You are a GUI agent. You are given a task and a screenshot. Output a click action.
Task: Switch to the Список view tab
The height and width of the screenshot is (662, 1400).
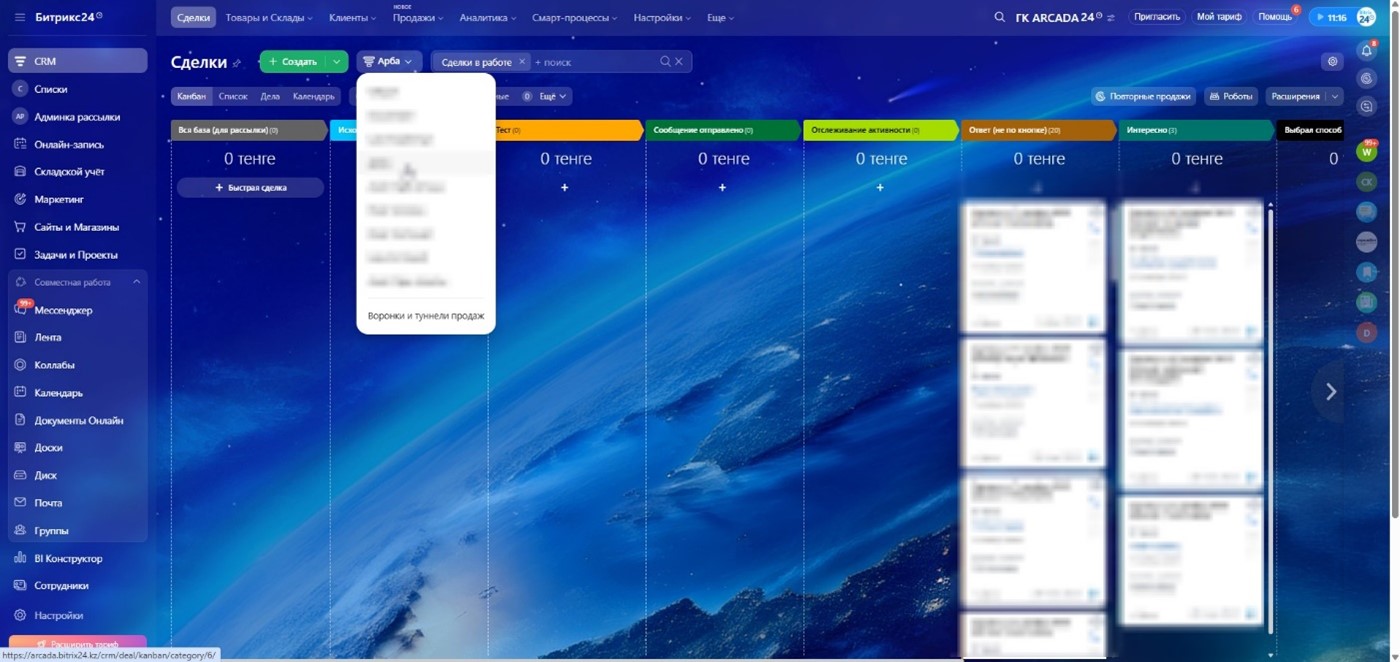[233, 96]
